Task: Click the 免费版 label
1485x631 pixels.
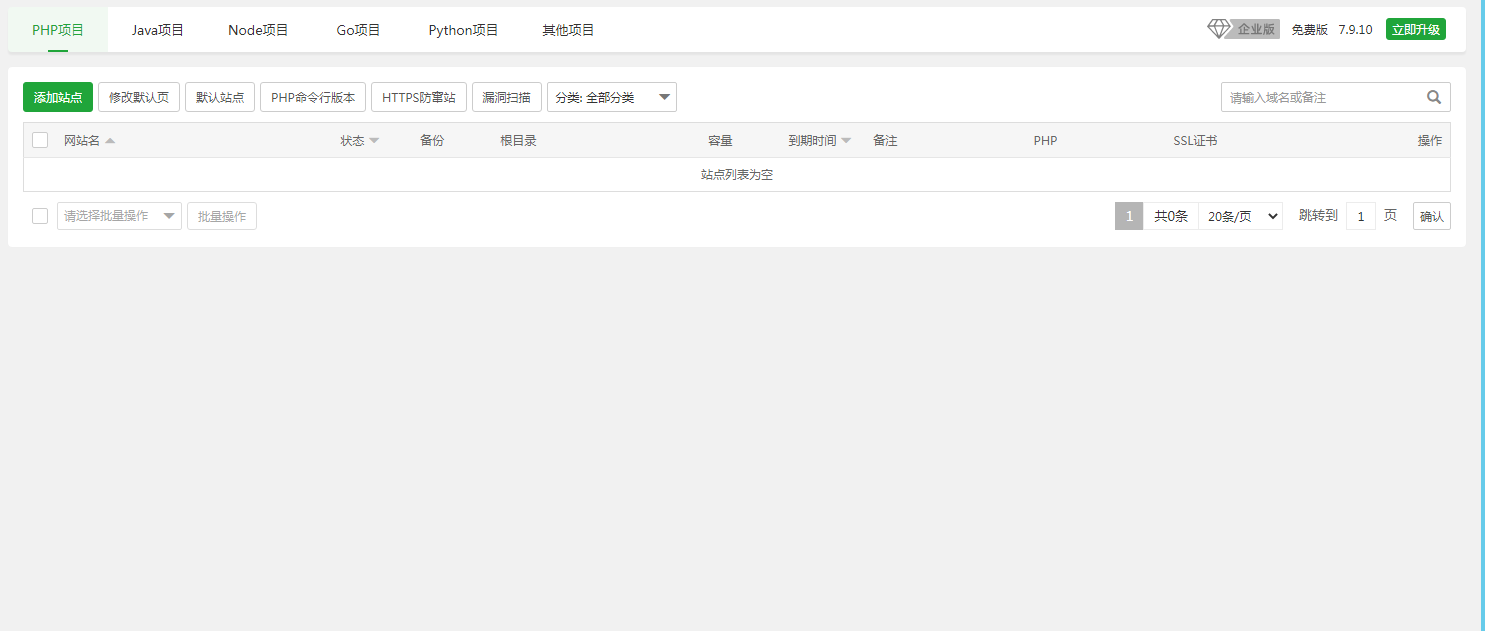Action: [1309, 30]
